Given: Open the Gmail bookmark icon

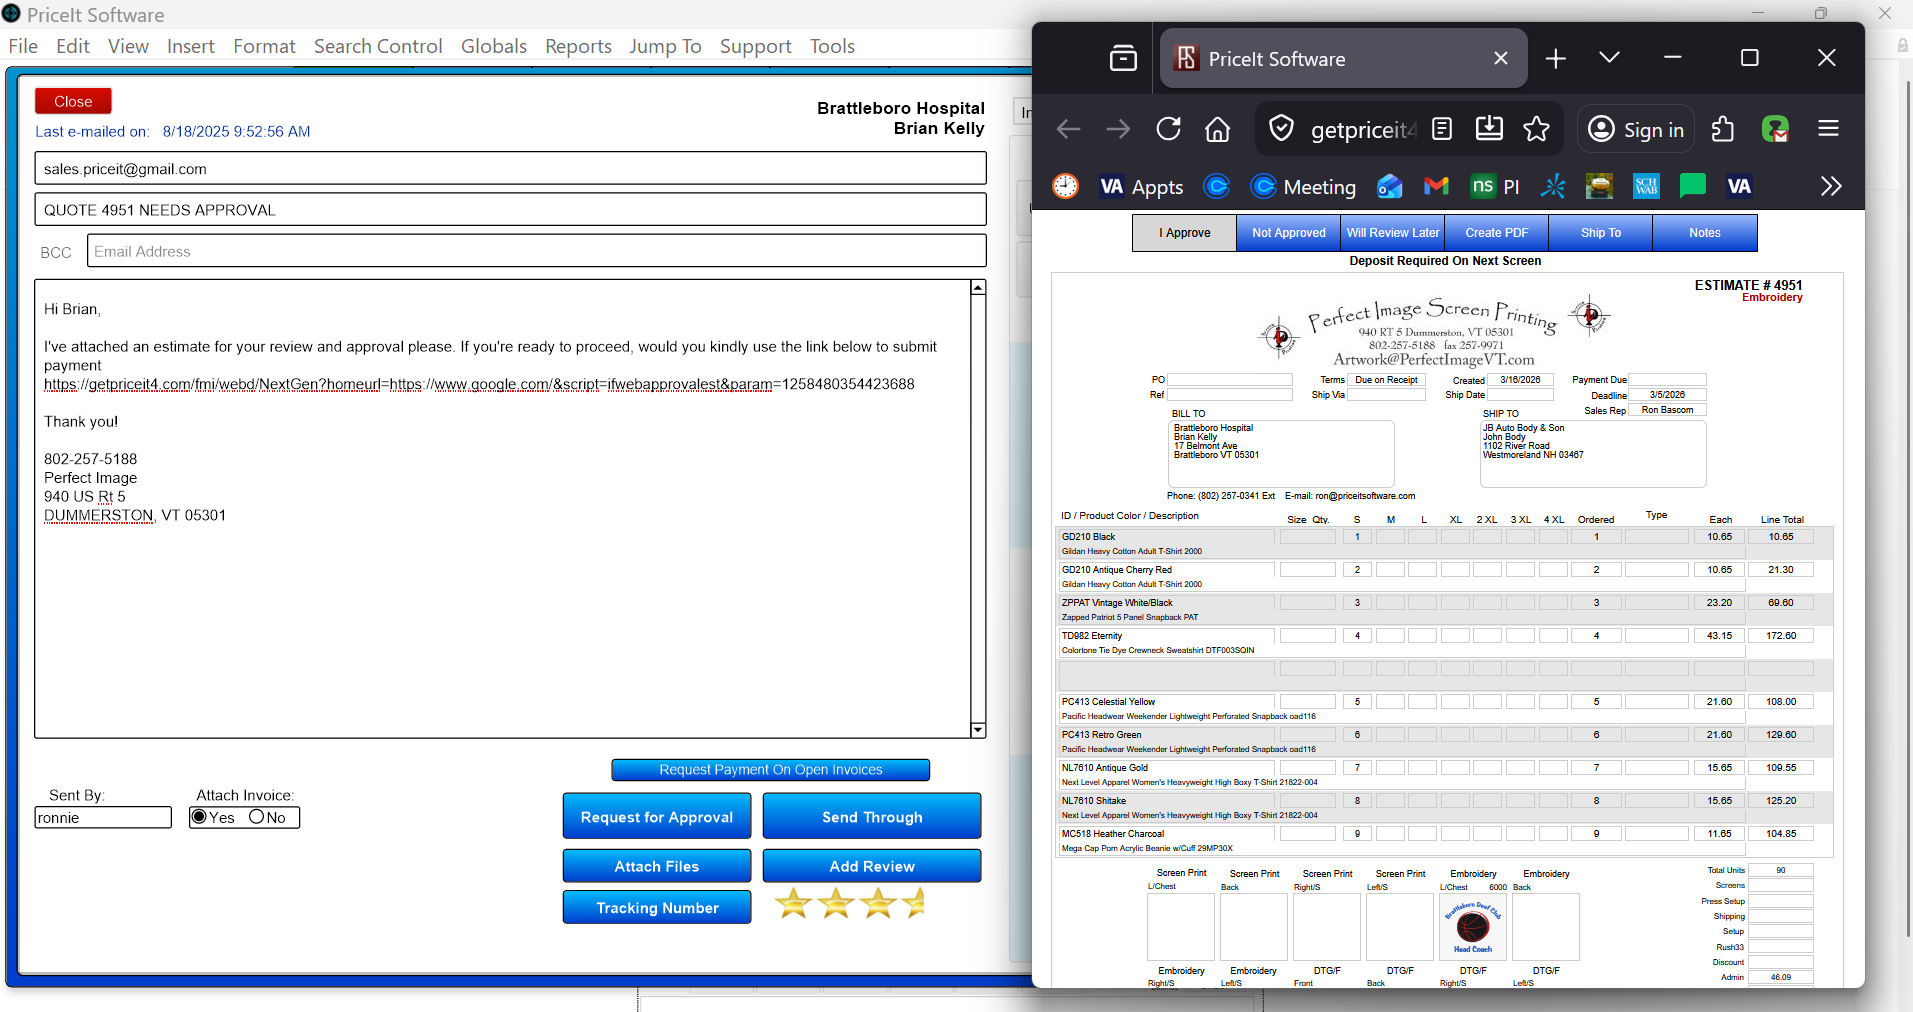Looking at the screenshot, I should [1436, 186].
